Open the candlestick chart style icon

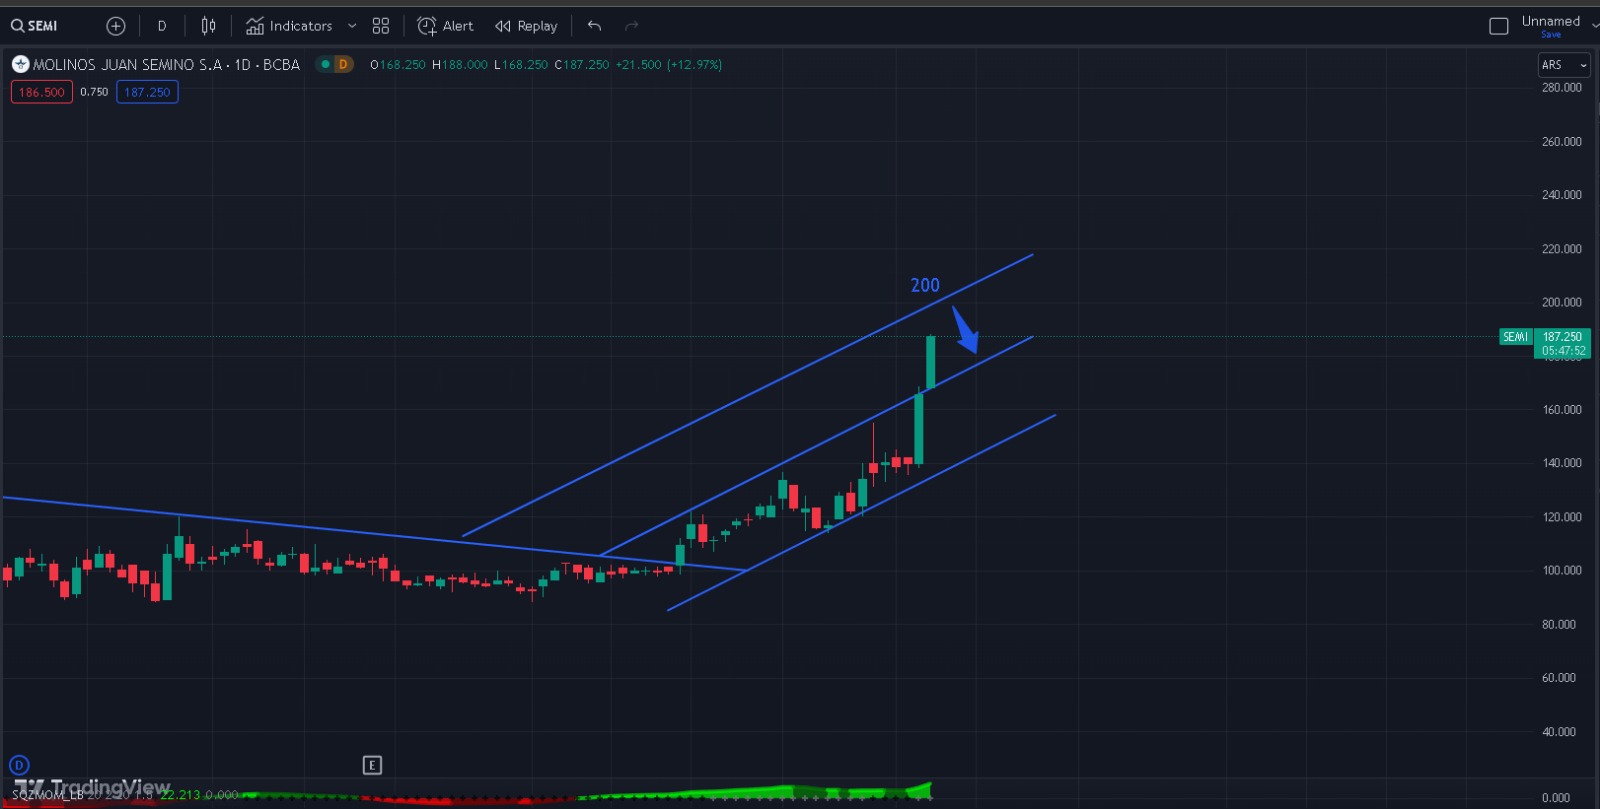(x=208, y=26)
